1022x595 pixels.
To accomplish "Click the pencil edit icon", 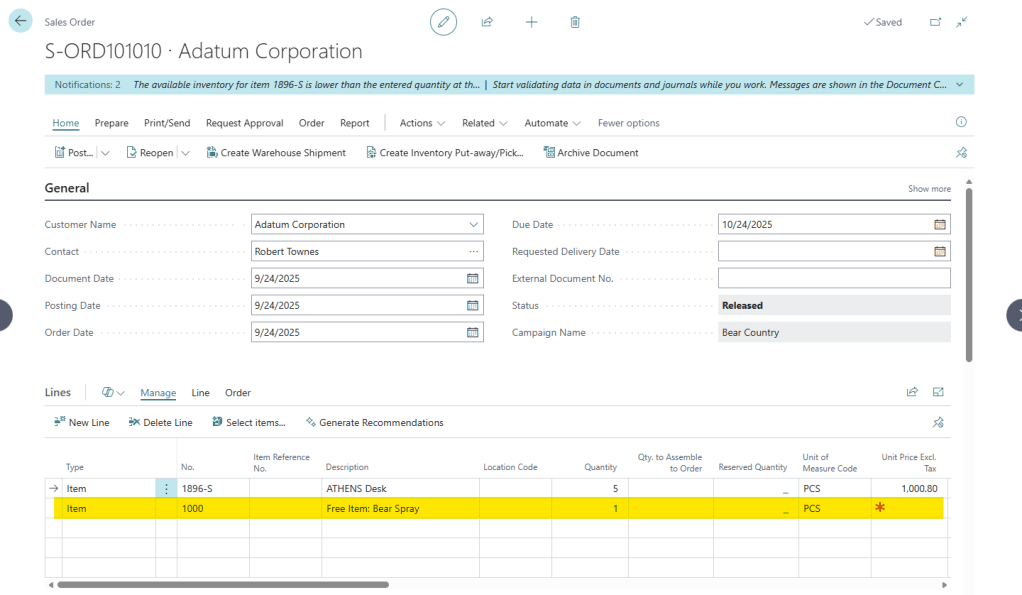I will pos(443,21).
